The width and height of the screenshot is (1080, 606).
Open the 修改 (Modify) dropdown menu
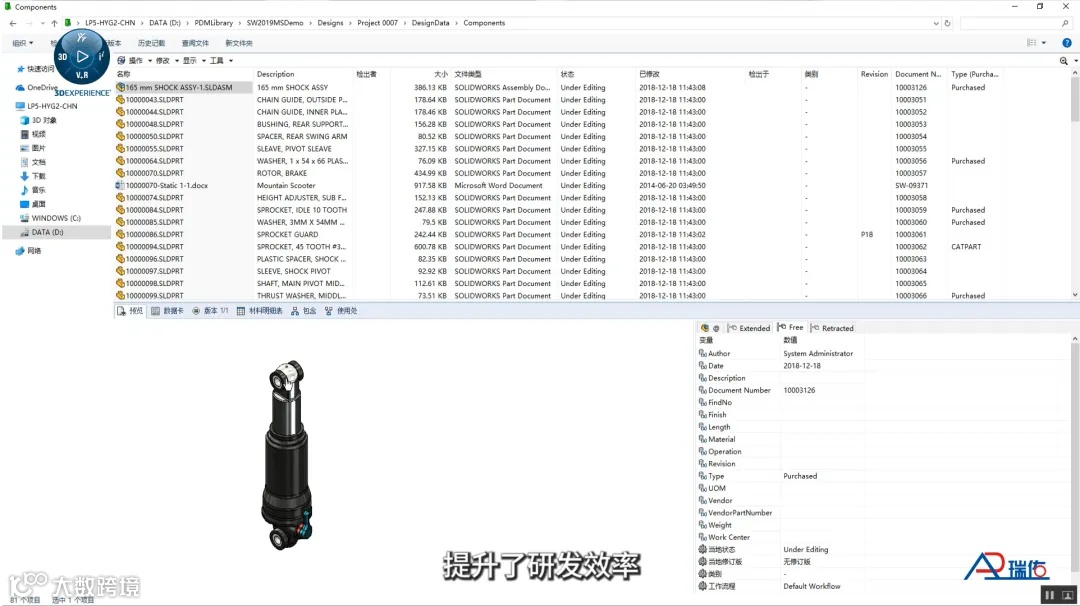click(167, 61)
